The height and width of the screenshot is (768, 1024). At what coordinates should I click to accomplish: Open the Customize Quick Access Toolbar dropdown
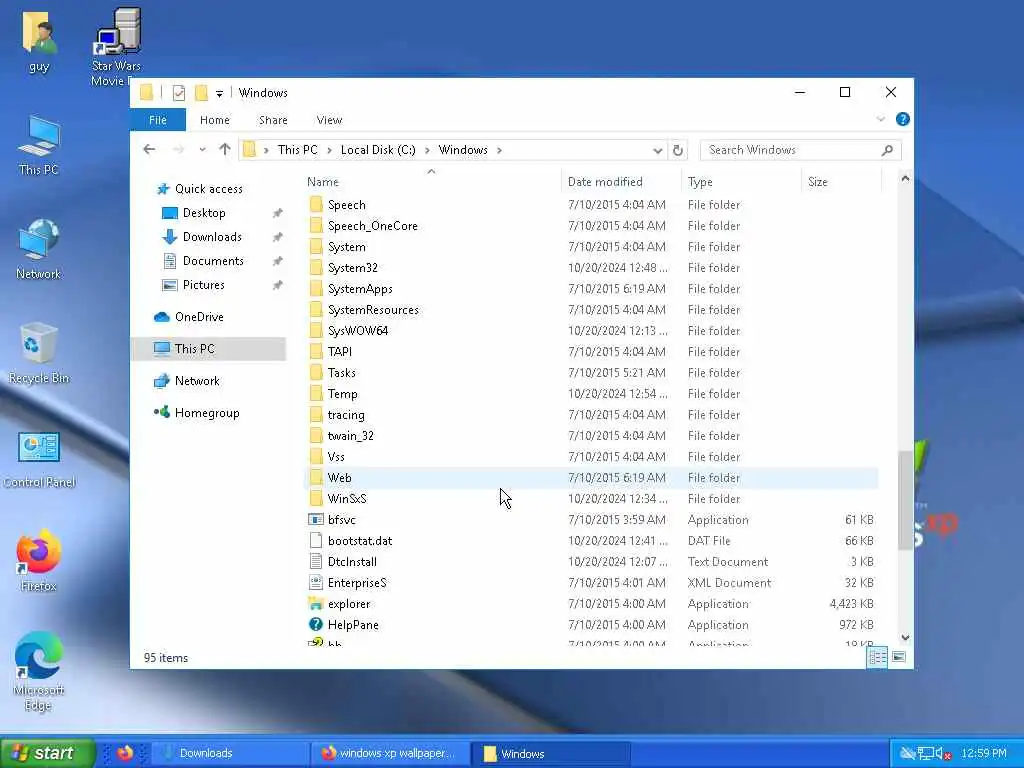coord(219,93)
